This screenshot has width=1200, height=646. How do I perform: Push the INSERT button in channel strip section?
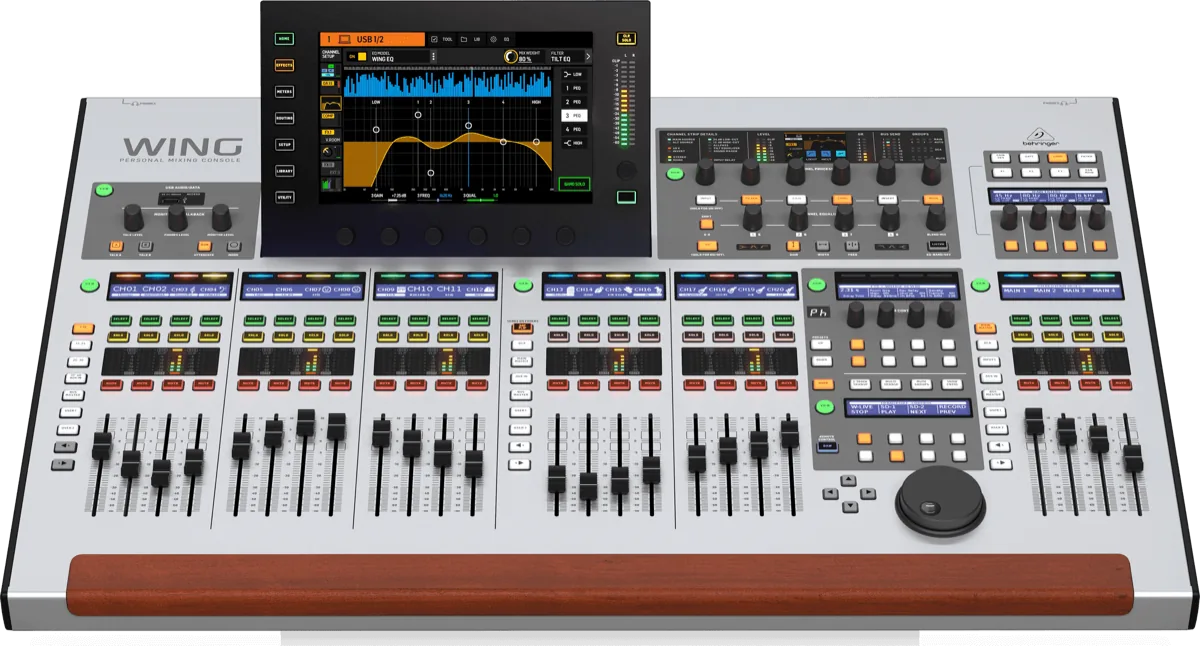[887, 200]
